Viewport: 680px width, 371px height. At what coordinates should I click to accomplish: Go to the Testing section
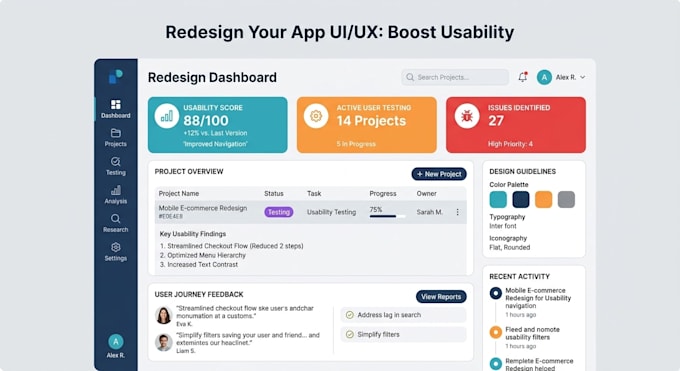(x=115, y=166)
